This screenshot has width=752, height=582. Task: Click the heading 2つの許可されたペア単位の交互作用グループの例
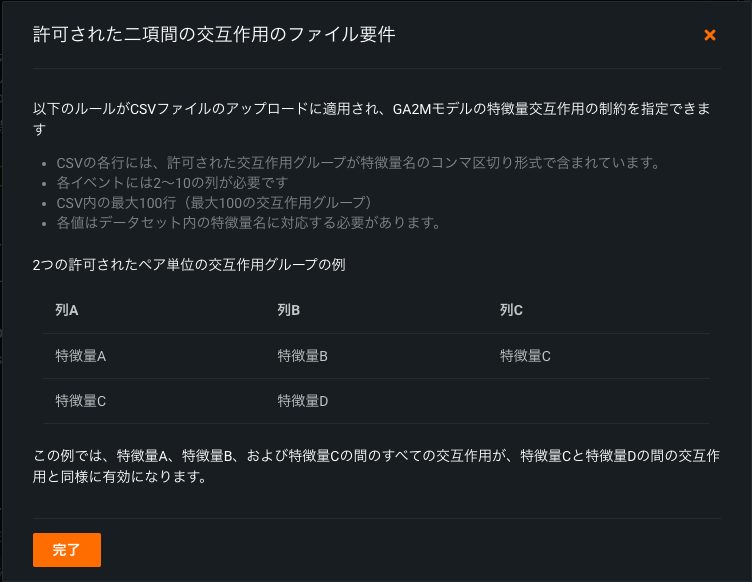(189, 265)
